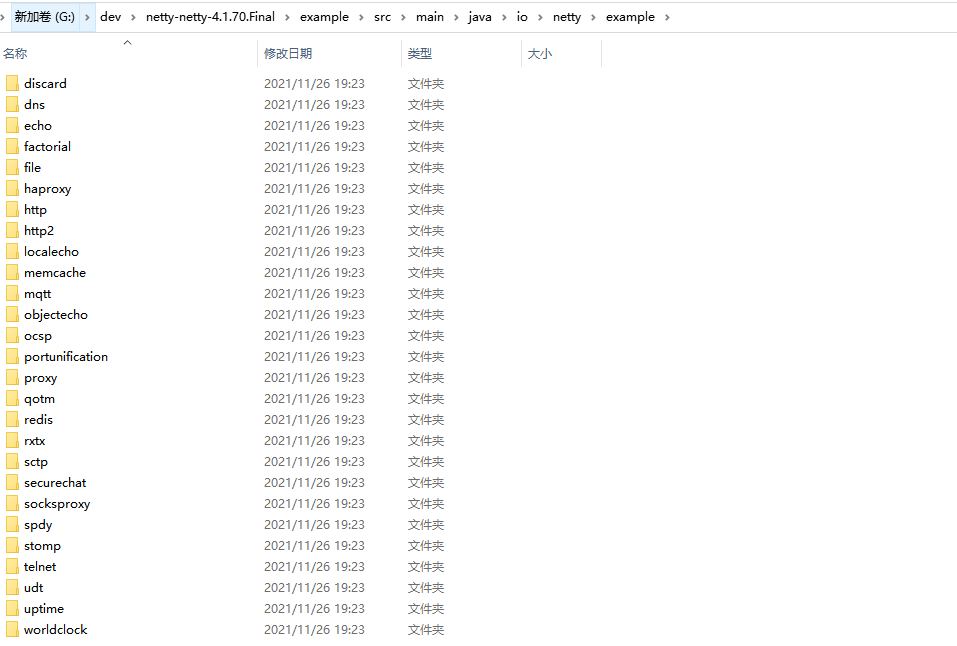This screenshot has height=646, width=957.
Task: Click the stomp folder icon
Action: [x=12, y=545]
